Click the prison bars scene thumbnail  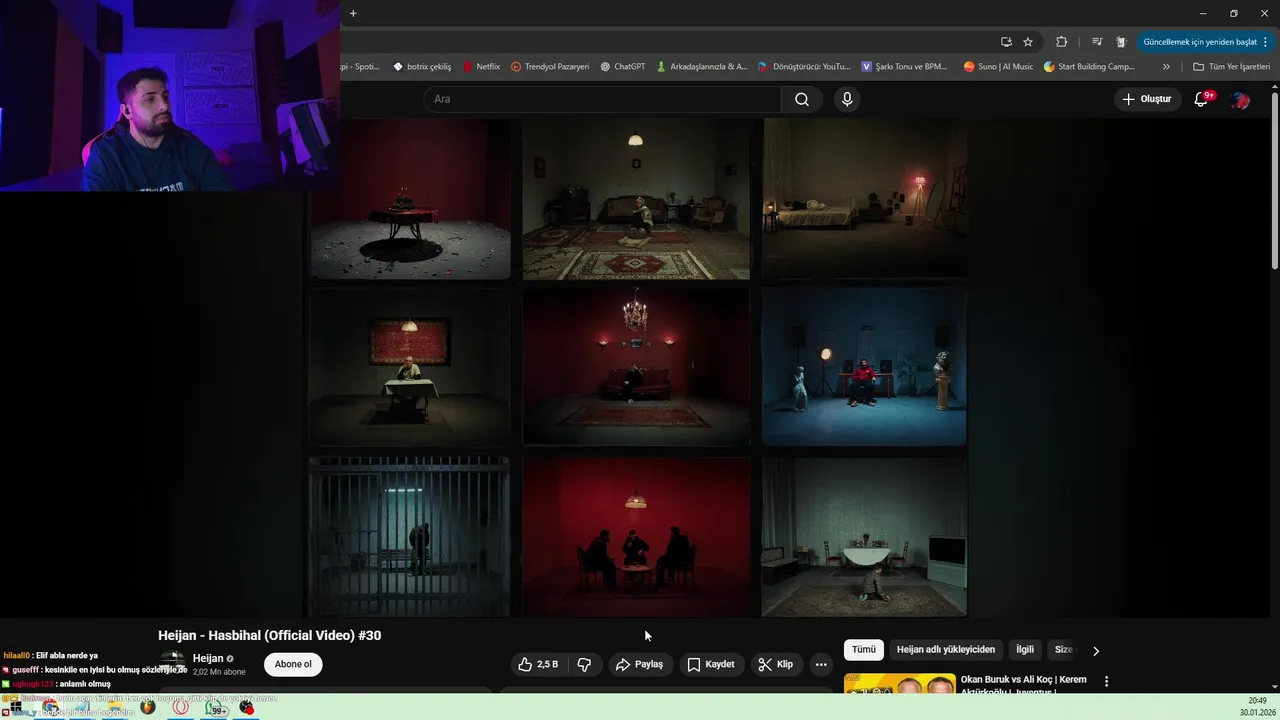pos(409,536)
